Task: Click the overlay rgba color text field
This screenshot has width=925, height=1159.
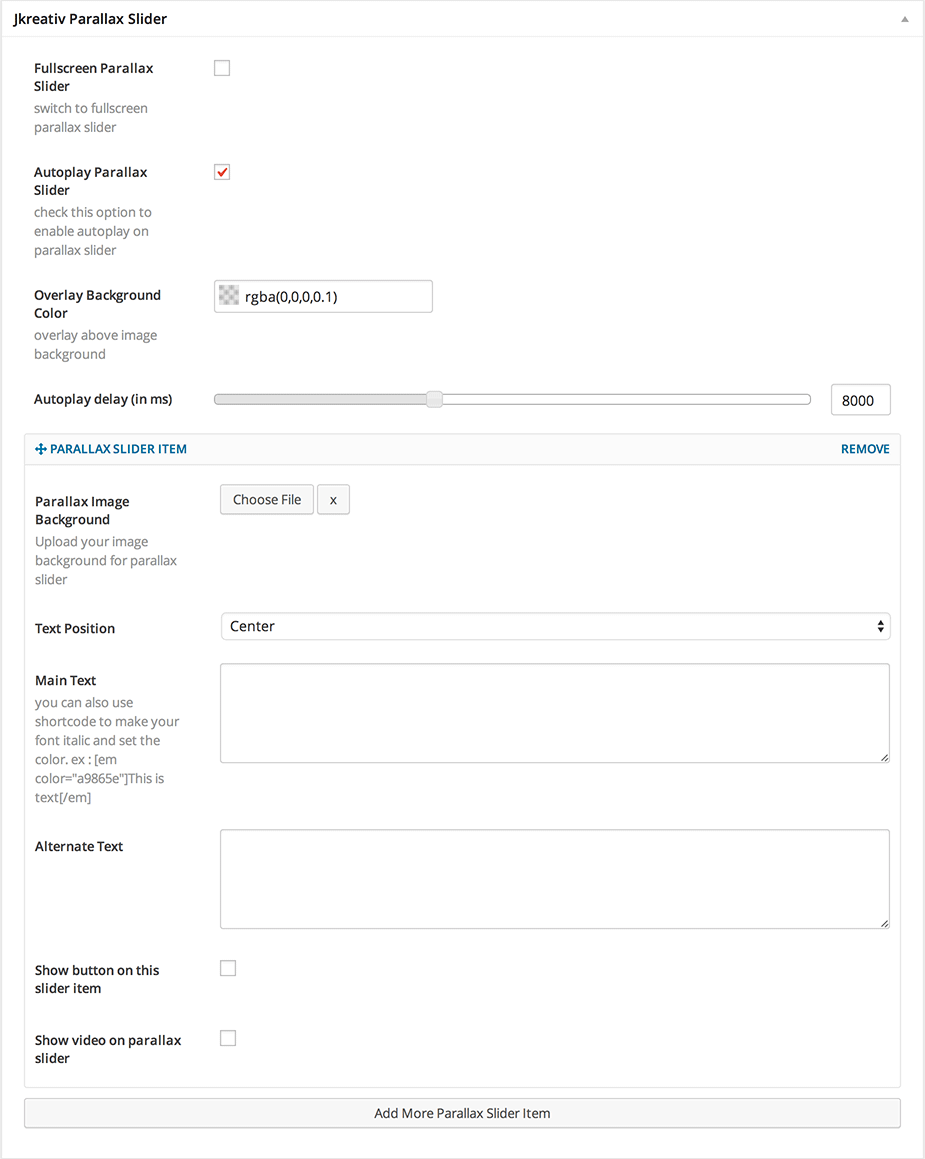Action: (x=333, y=296)
